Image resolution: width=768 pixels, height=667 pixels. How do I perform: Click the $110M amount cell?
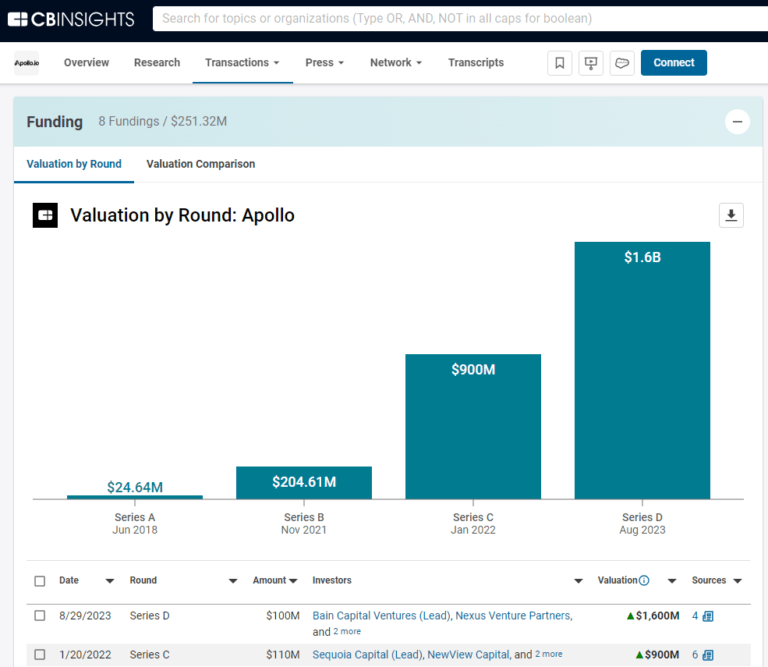click(x=283, y=655)
